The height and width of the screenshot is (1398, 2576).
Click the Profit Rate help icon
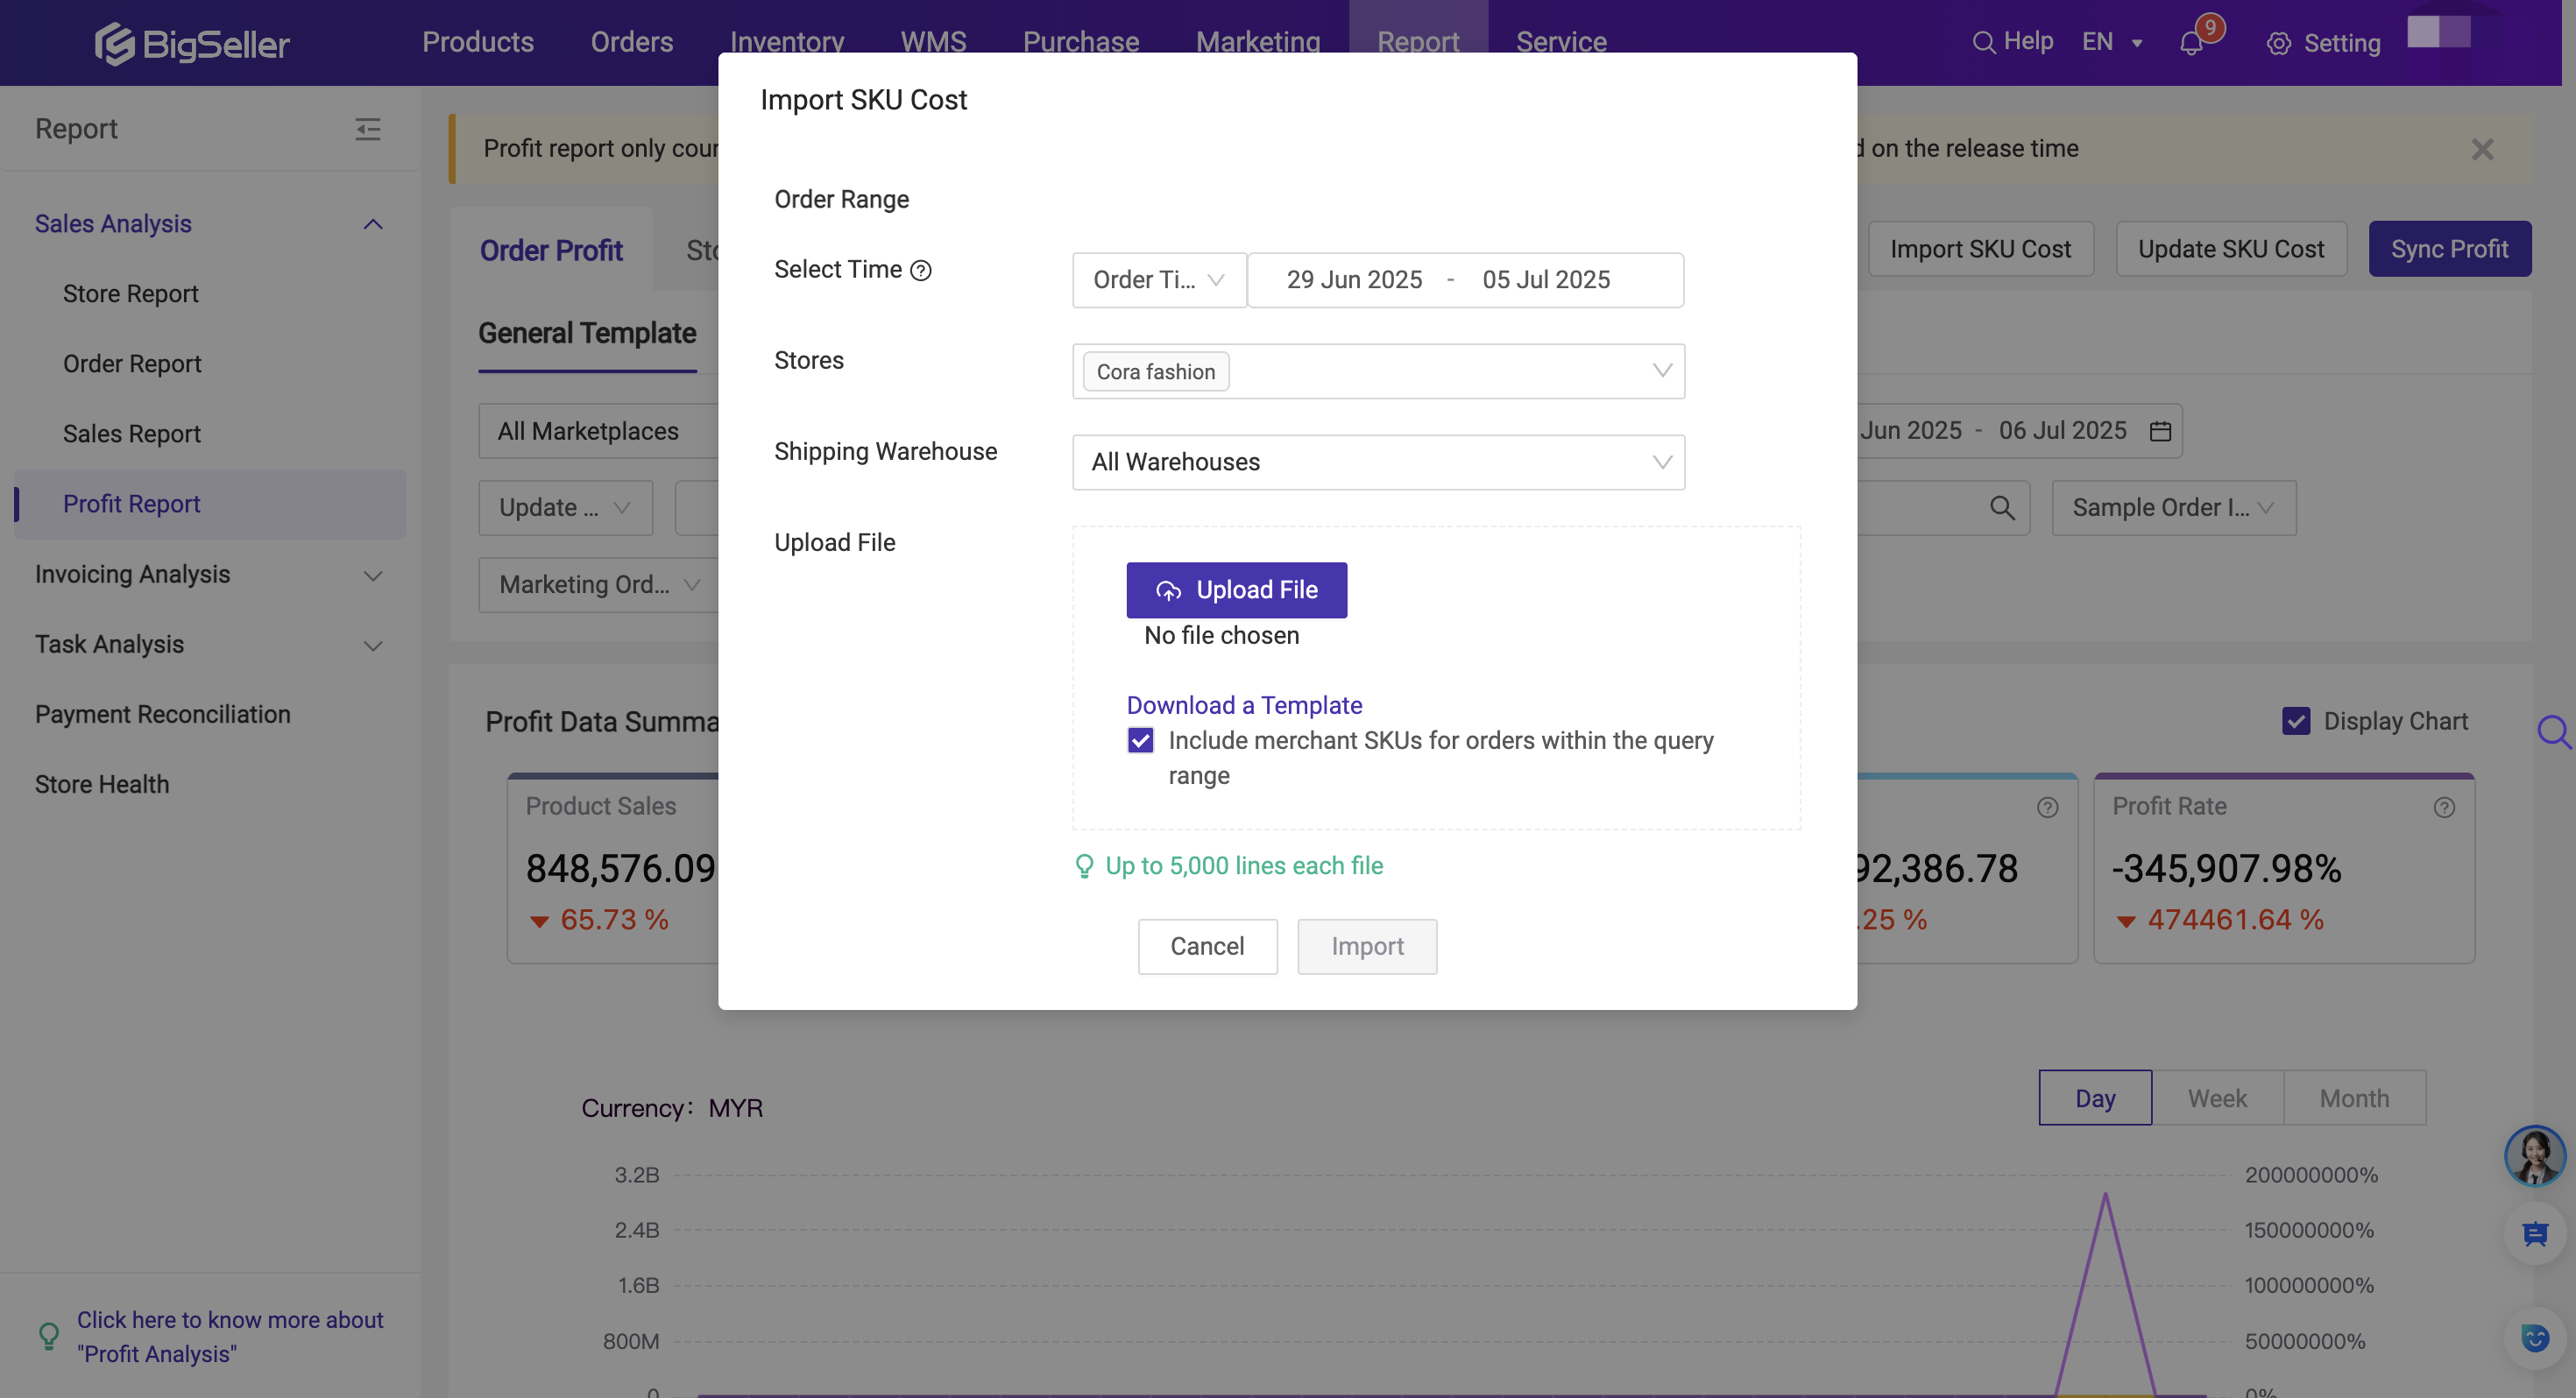(x=2444, y=807)
